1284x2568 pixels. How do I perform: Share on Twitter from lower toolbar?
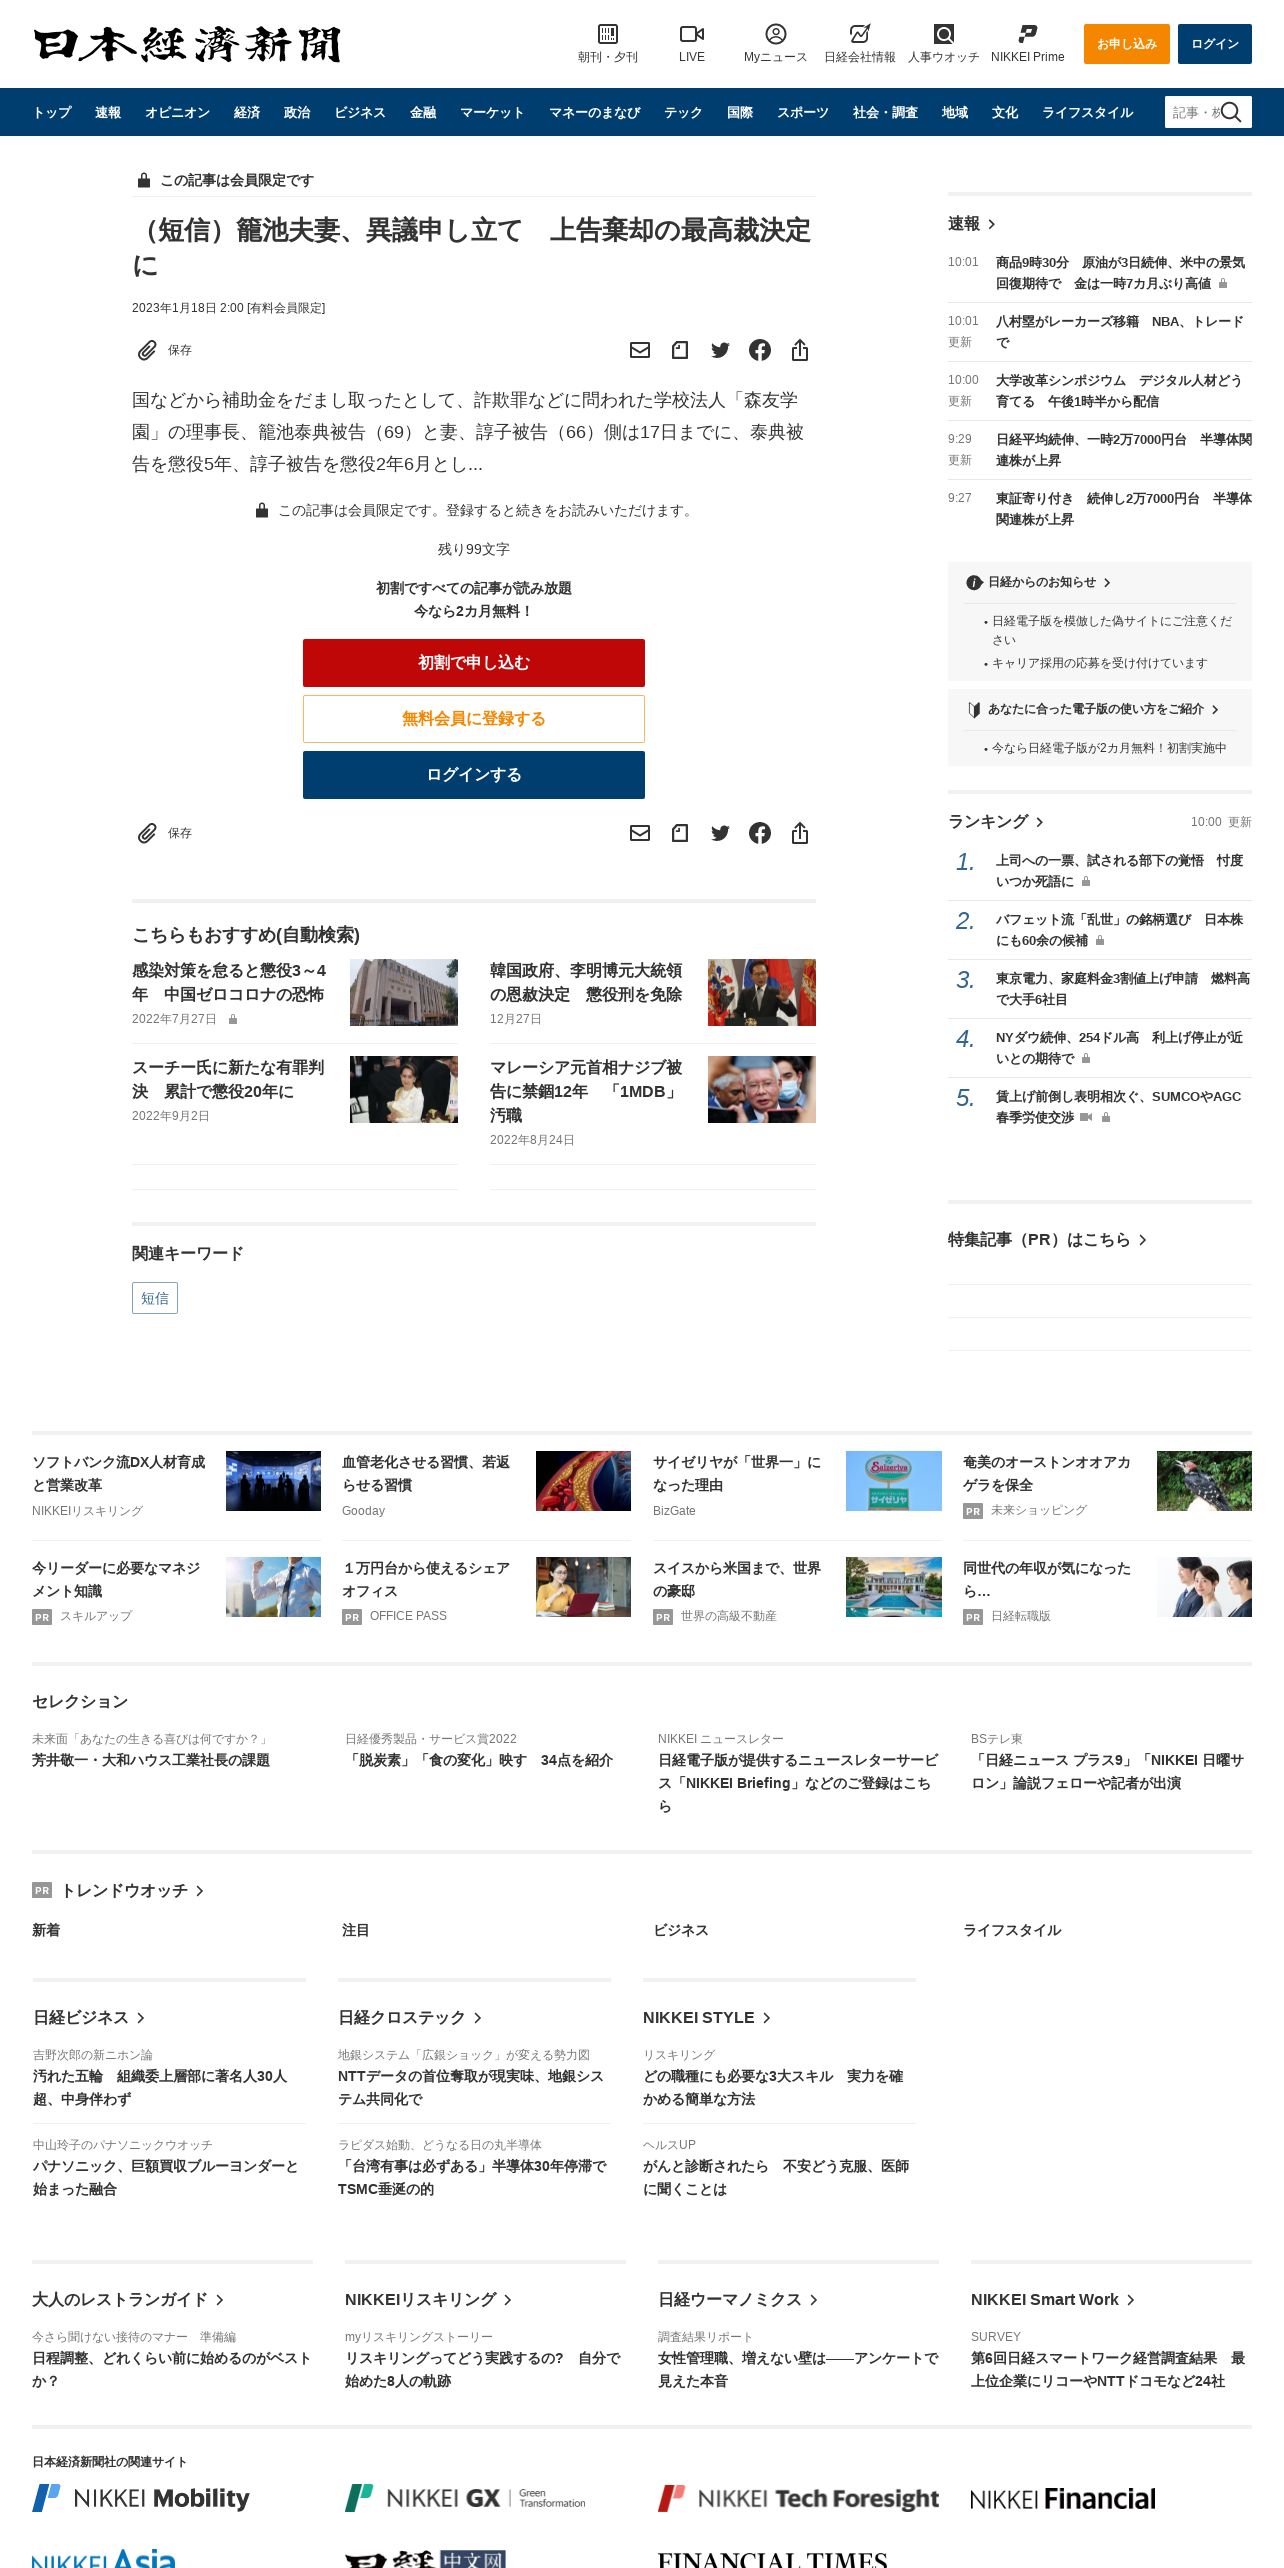pos(720,833)
